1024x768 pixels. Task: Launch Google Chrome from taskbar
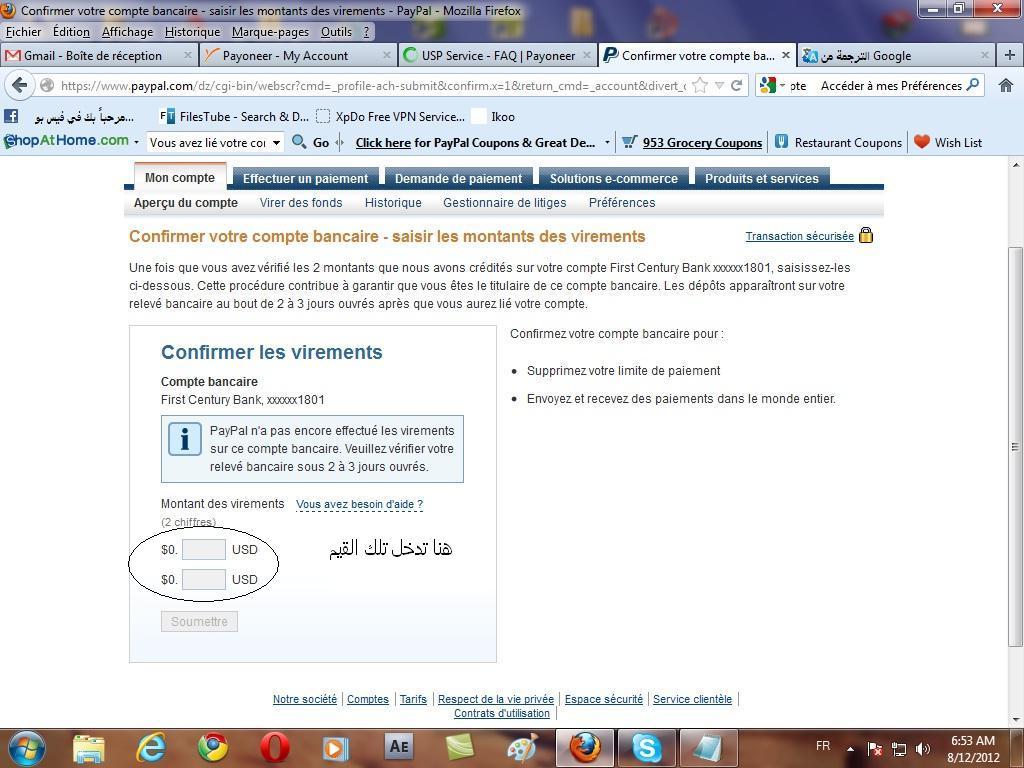213,748
